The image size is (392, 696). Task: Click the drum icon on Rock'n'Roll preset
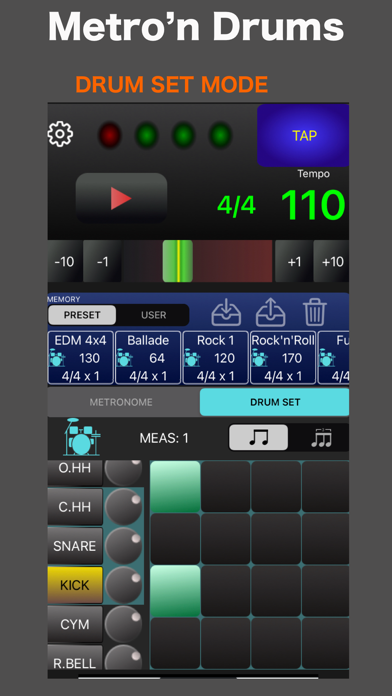point(260,358)
